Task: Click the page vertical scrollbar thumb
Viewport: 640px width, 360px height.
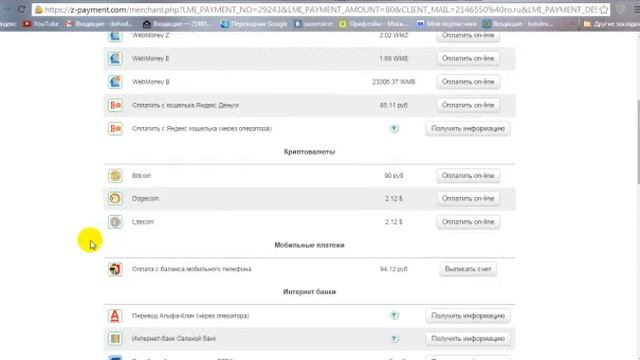Action: pyautogui.click(x=638, y=142)
